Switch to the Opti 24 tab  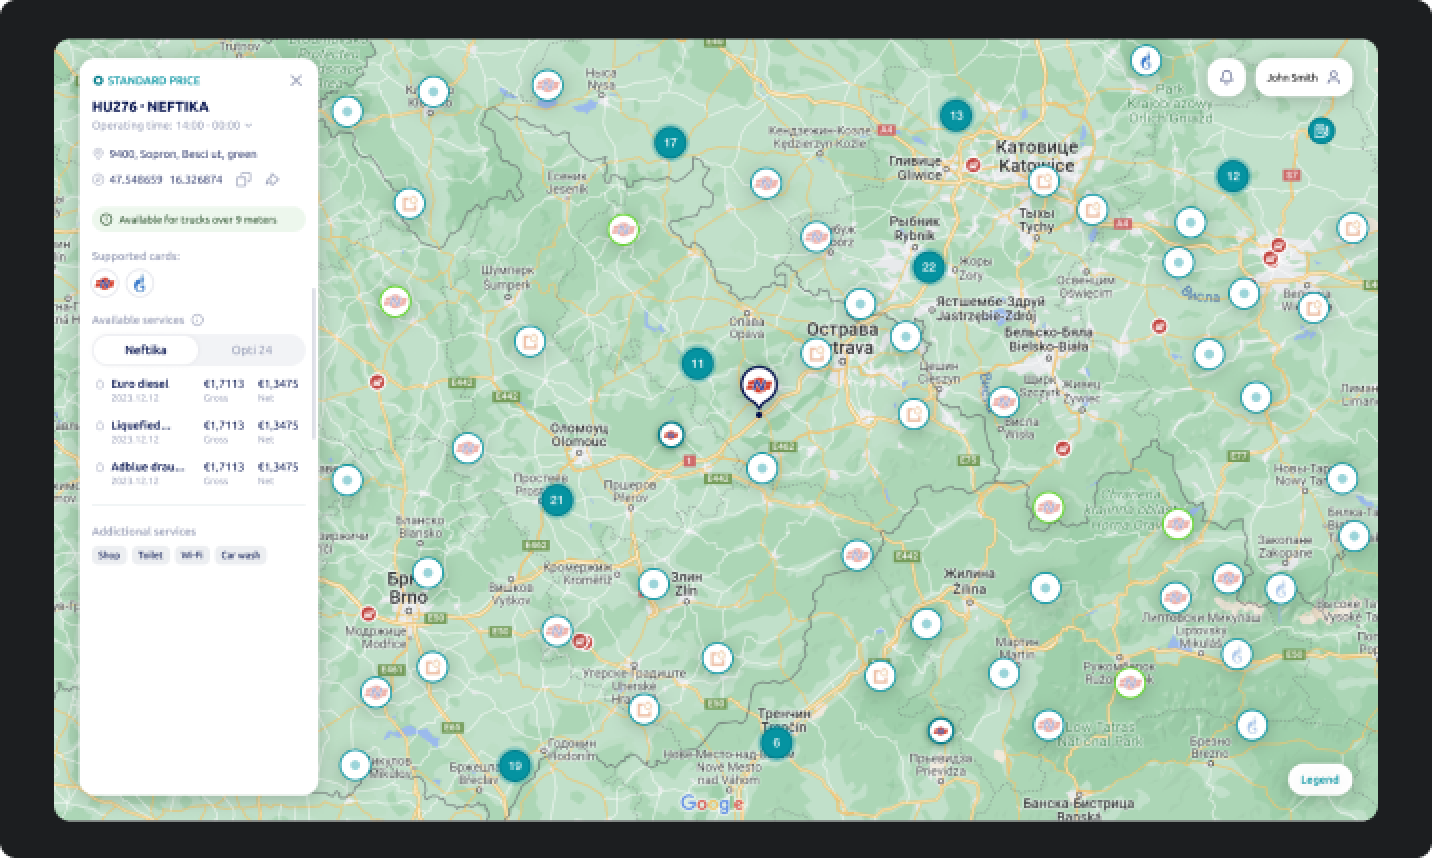[251, 350]
